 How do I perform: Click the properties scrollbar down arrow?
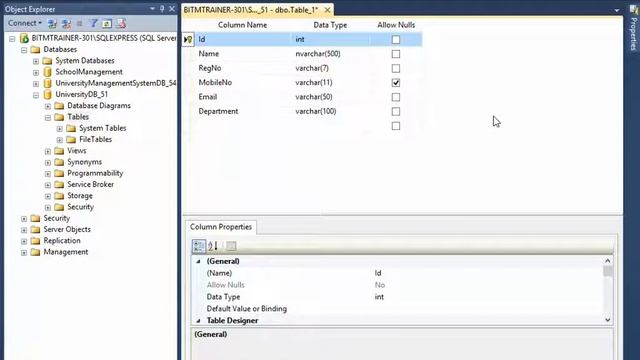(x=608, y=320)
